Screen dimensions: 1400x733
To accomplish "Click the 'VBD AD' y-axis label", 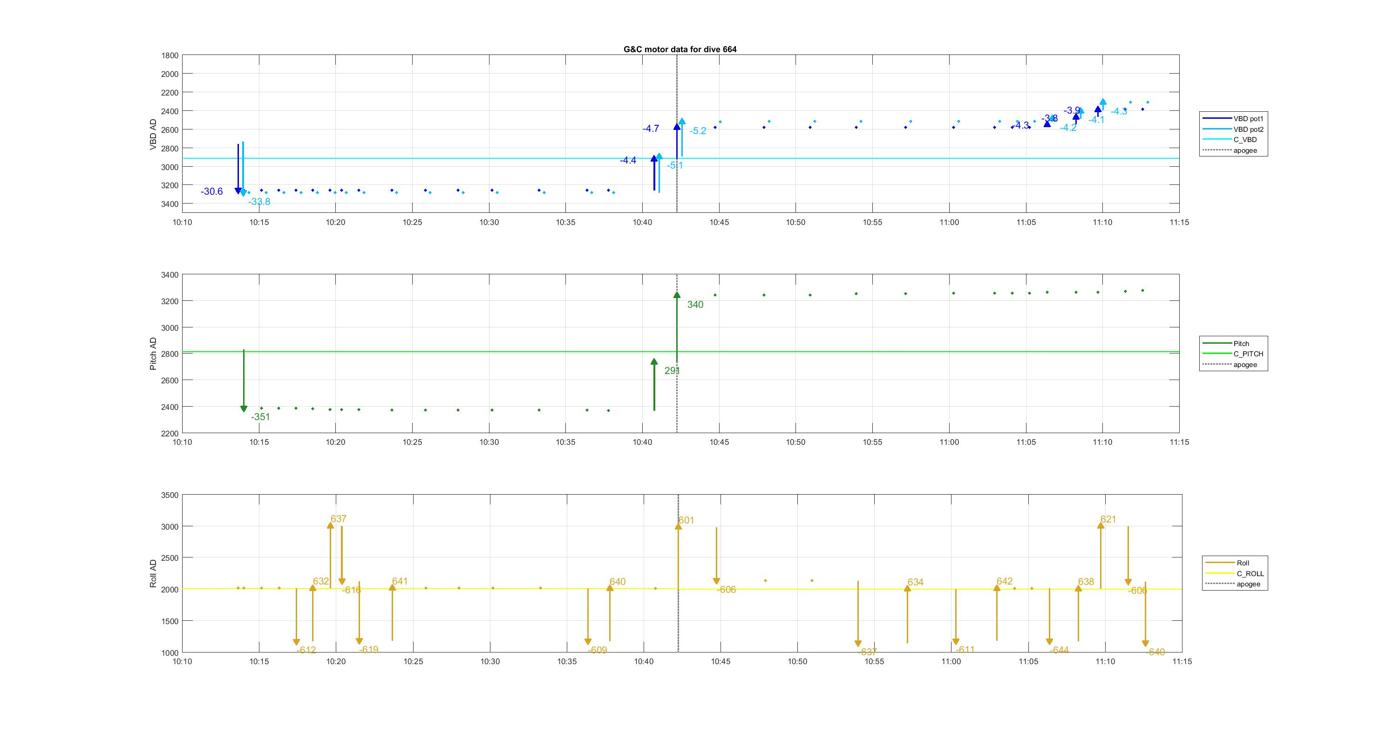I will pyautogui.click(x=153, y=133).
